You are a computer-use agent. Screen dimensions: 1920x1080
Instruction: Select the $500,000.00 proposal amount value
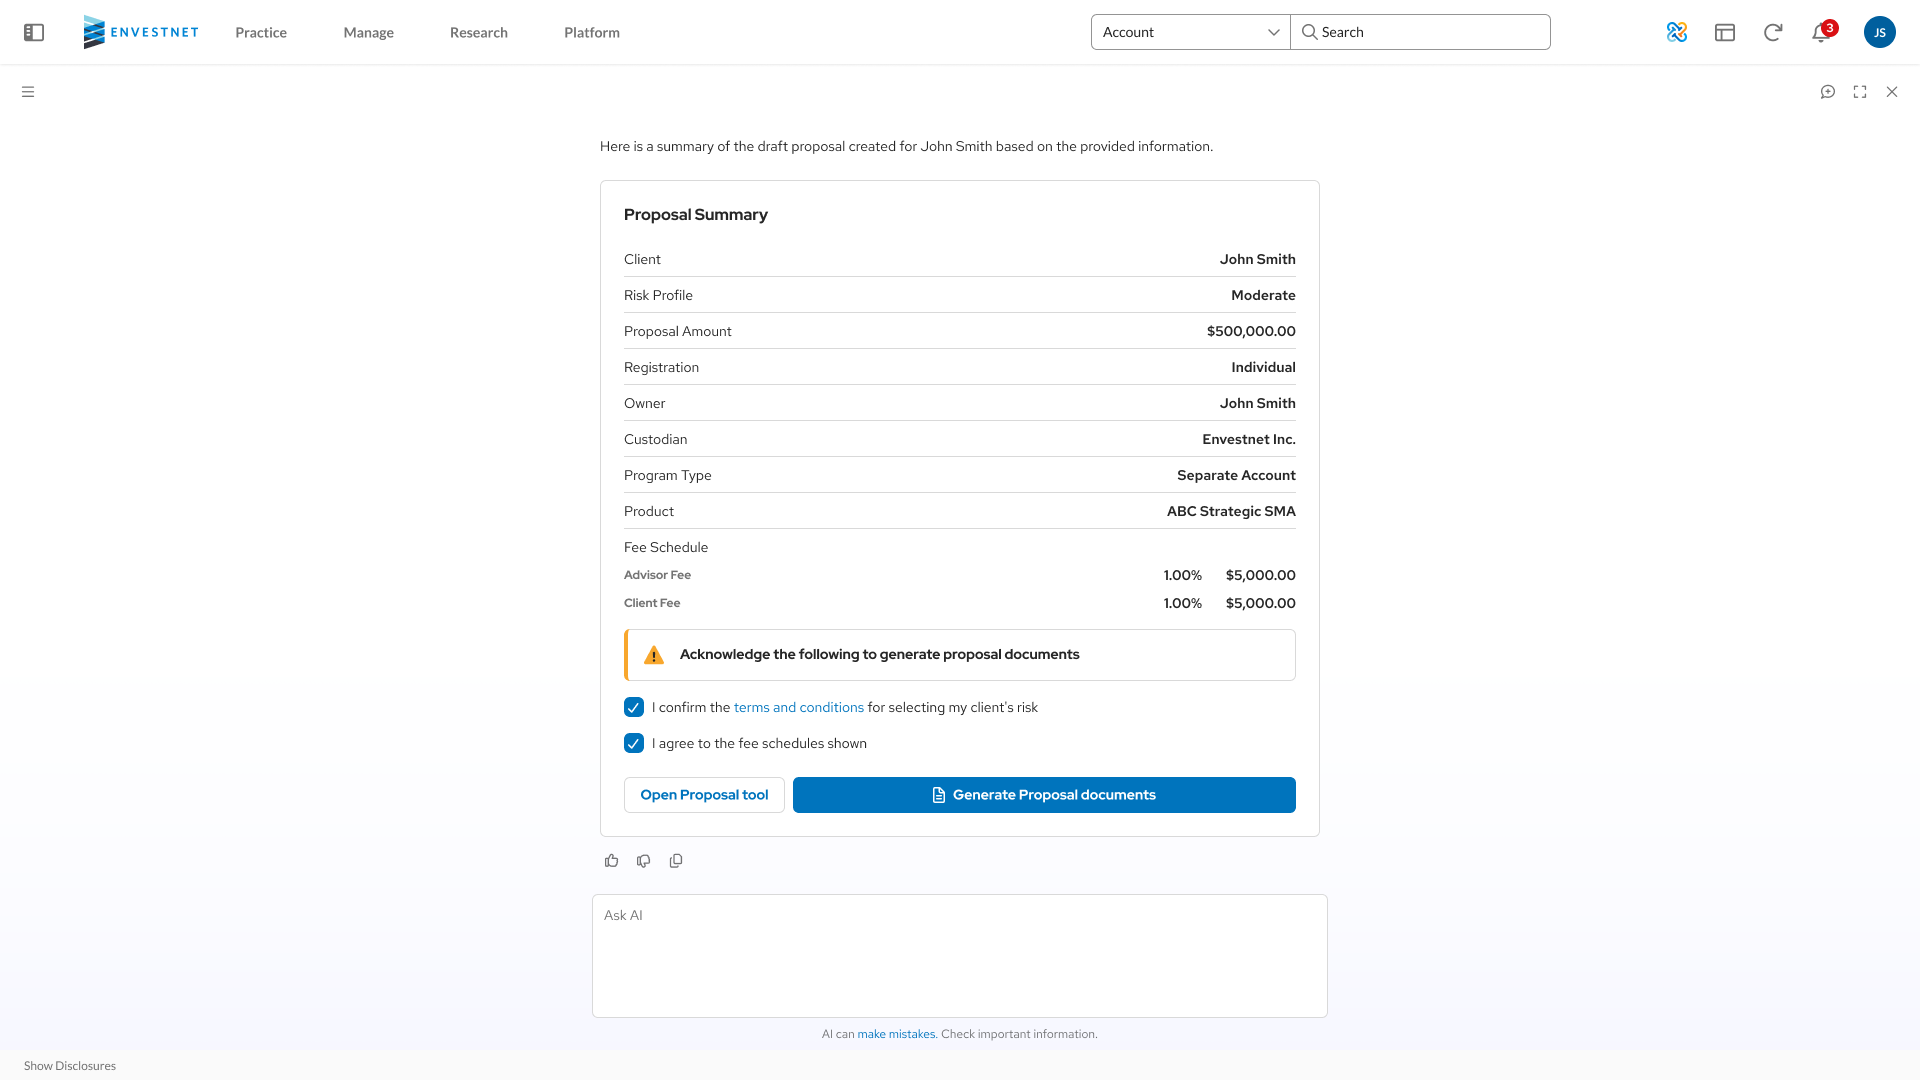[x=1251, y=331]
